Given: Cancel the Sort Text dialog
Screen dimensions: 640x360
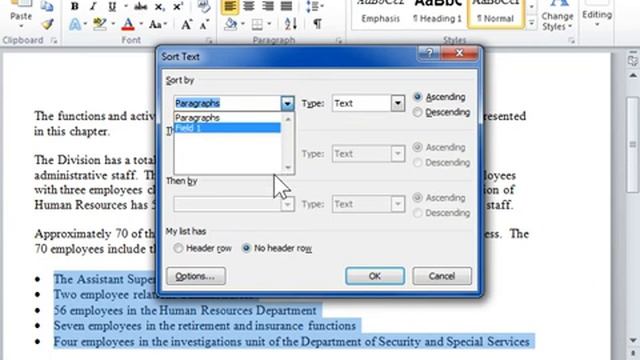Looking at the screenshot, I should click(x=442, y=276).
